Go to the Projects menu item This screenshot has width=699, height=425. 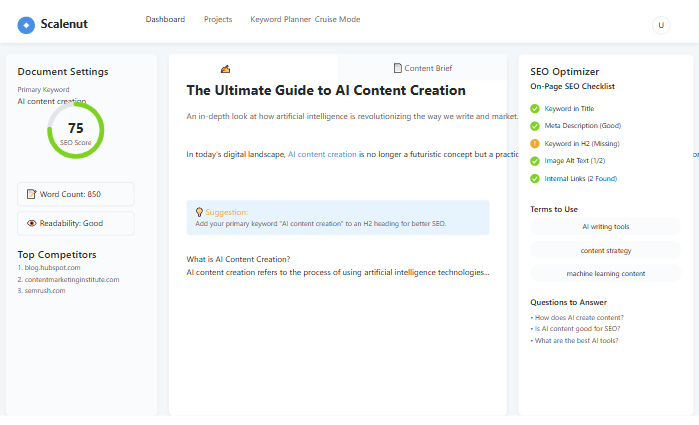218,19
